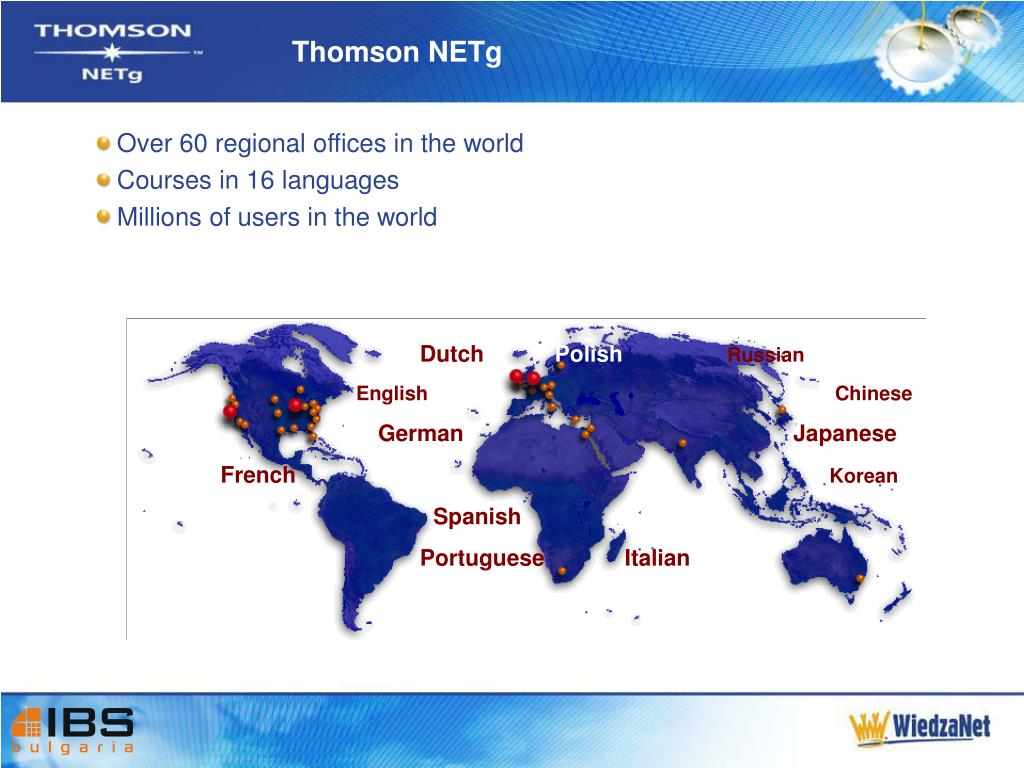The height and width of the screenshot is (768, 1024).
Task: Click the orange dot in Australia
Action: (x=860, y=578)
